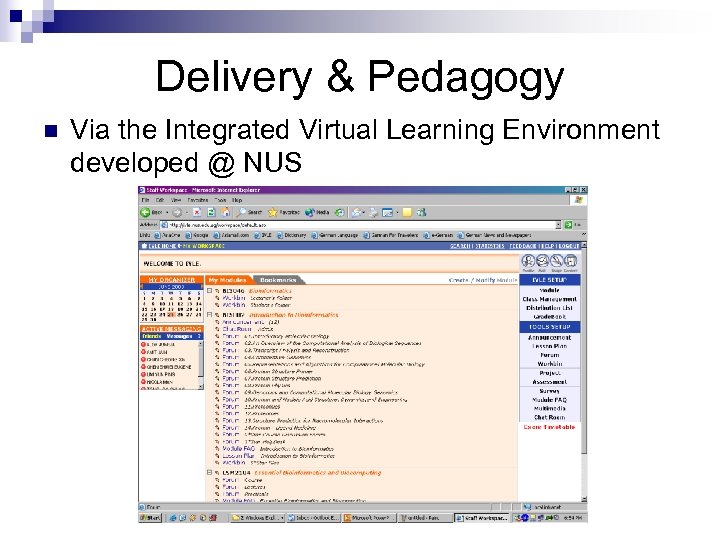Click the red Stop page icon

tap(197, 212)
